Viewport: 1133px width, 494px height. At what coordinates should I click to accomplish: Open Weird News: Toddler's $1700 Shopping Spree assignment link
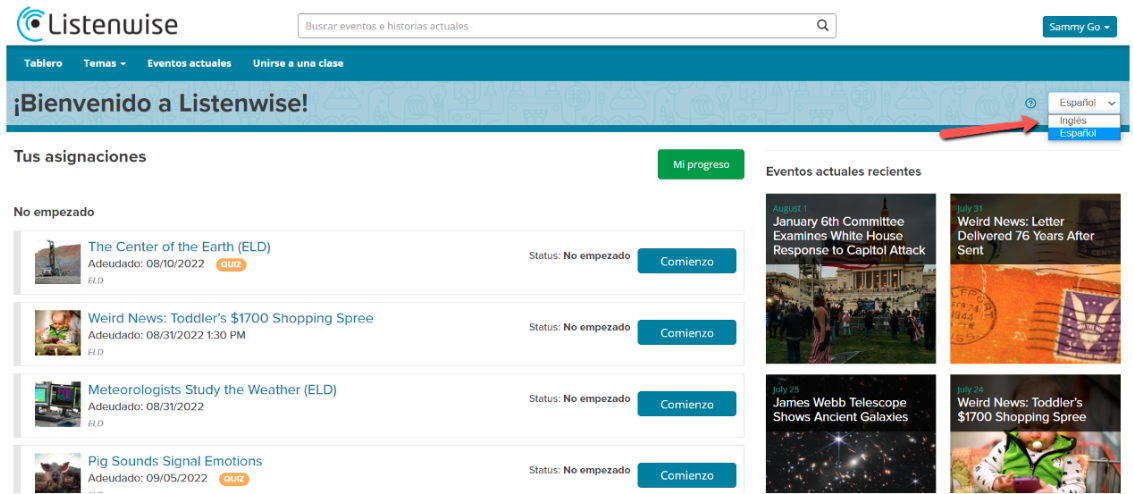231,318
